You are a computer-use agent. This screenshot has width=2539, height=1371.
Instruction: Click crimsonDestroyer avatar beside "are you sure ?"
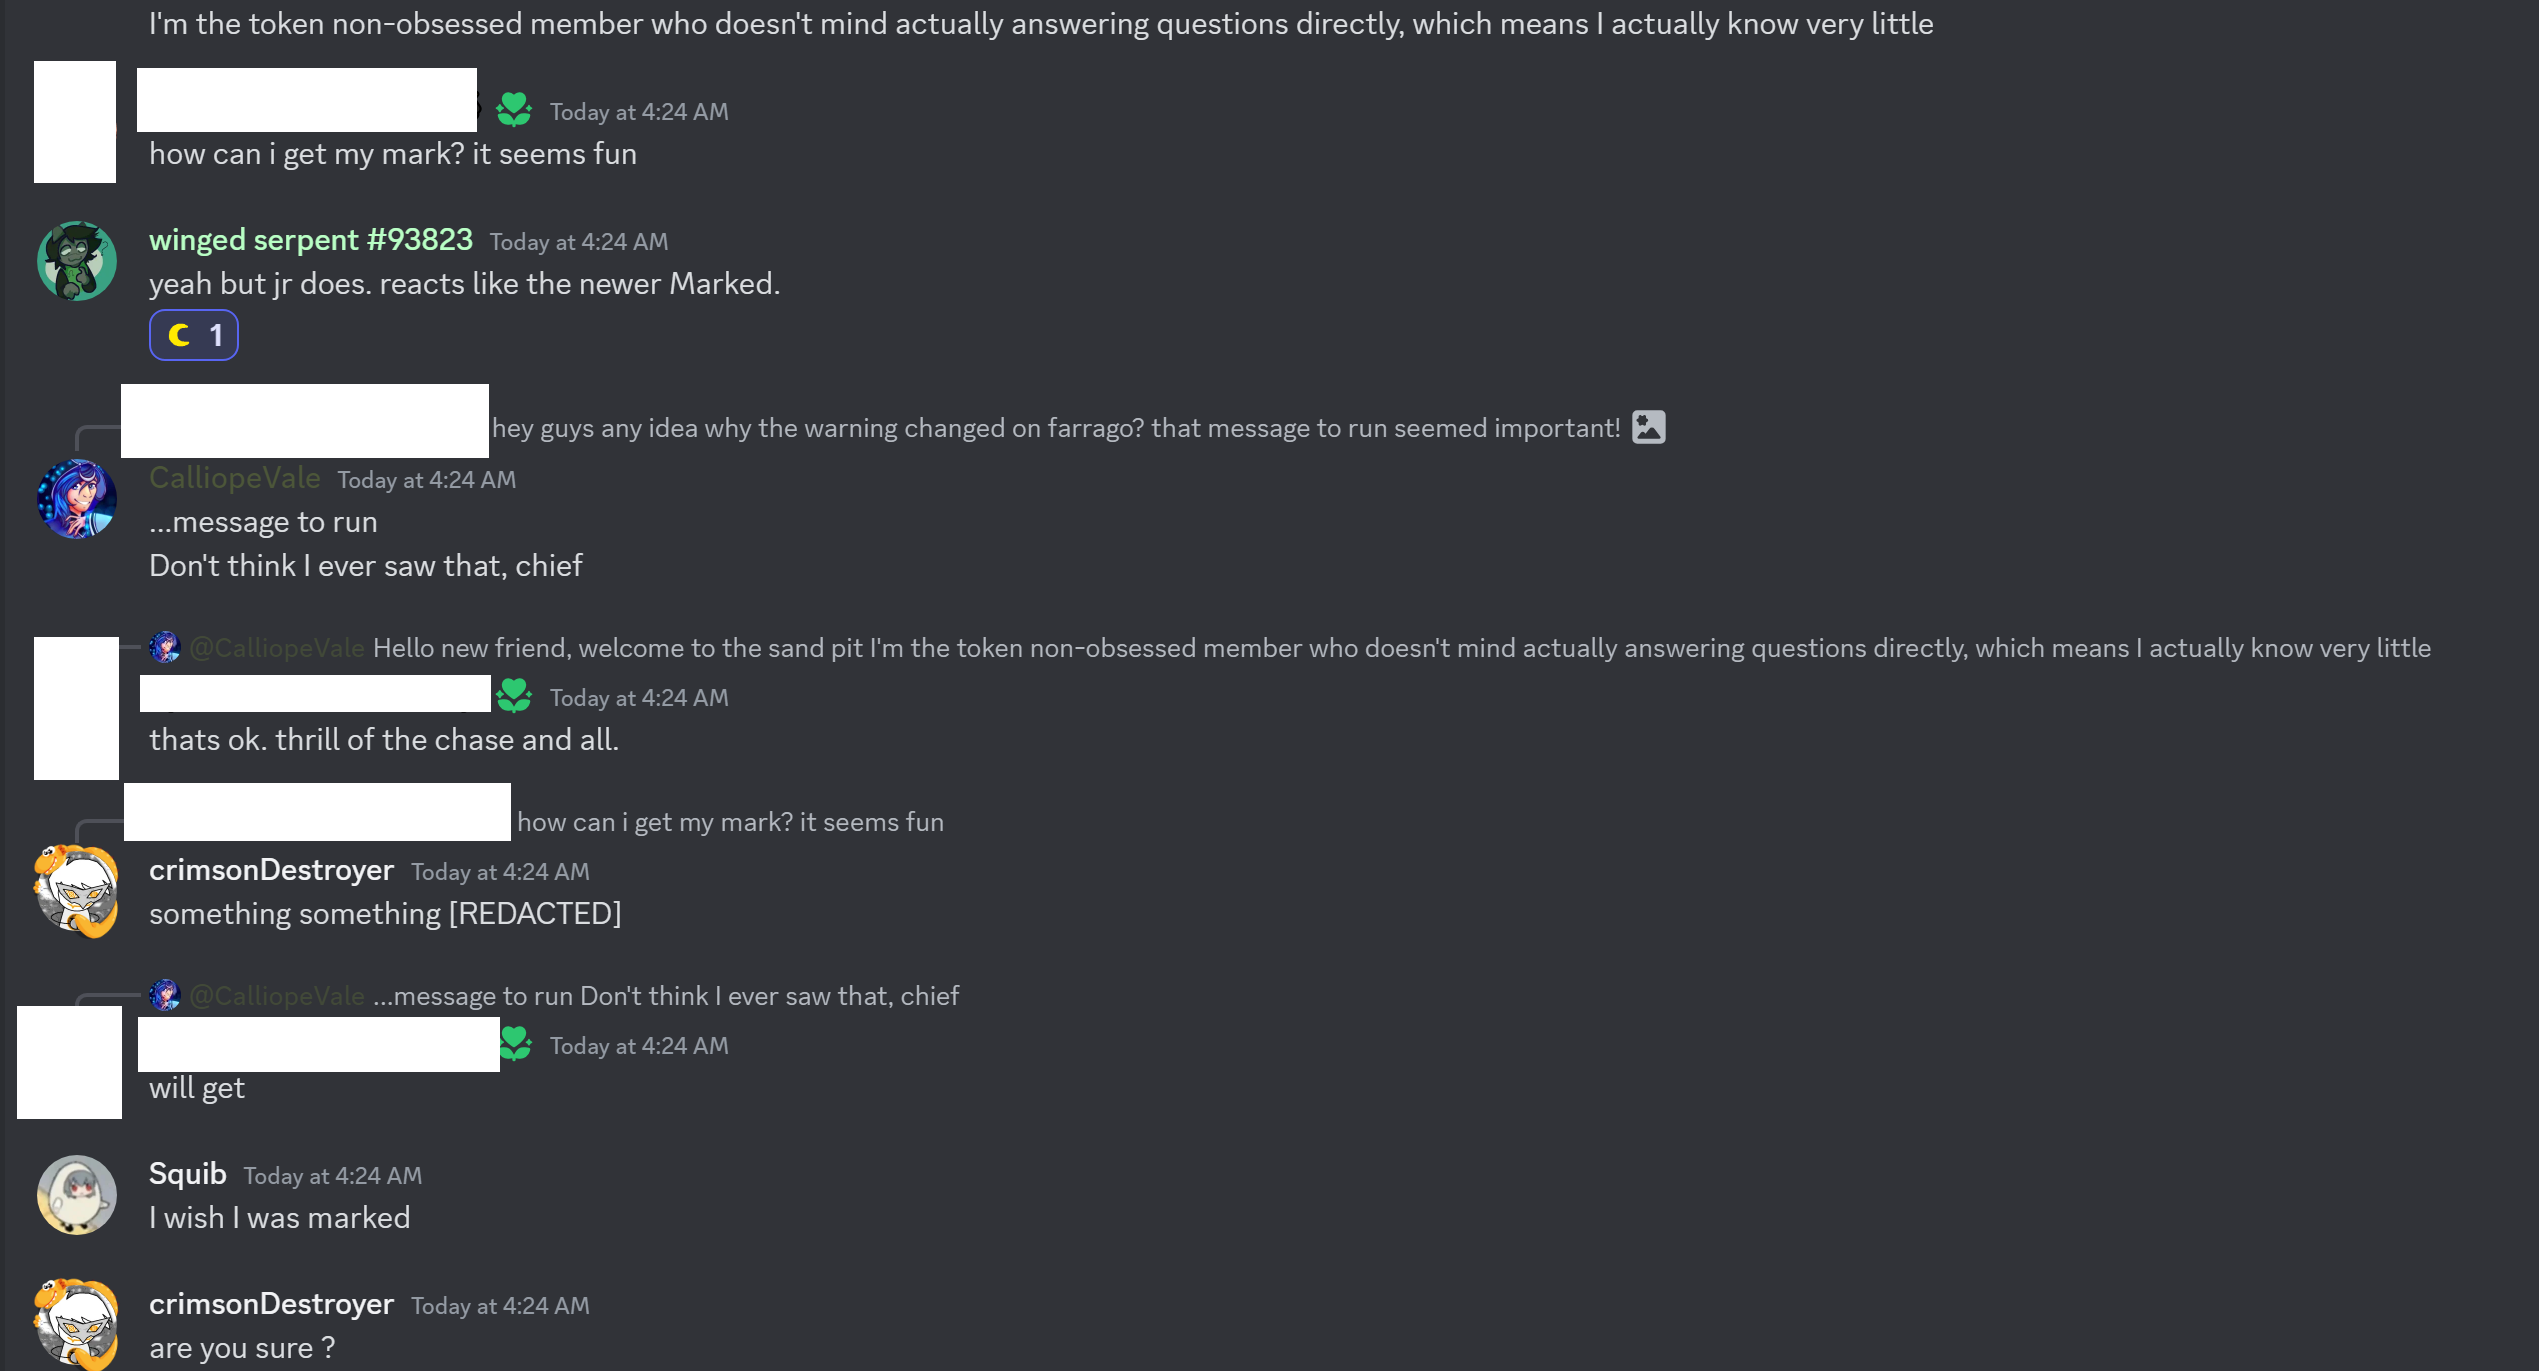pyautogui.click(x=77, y=1325)
